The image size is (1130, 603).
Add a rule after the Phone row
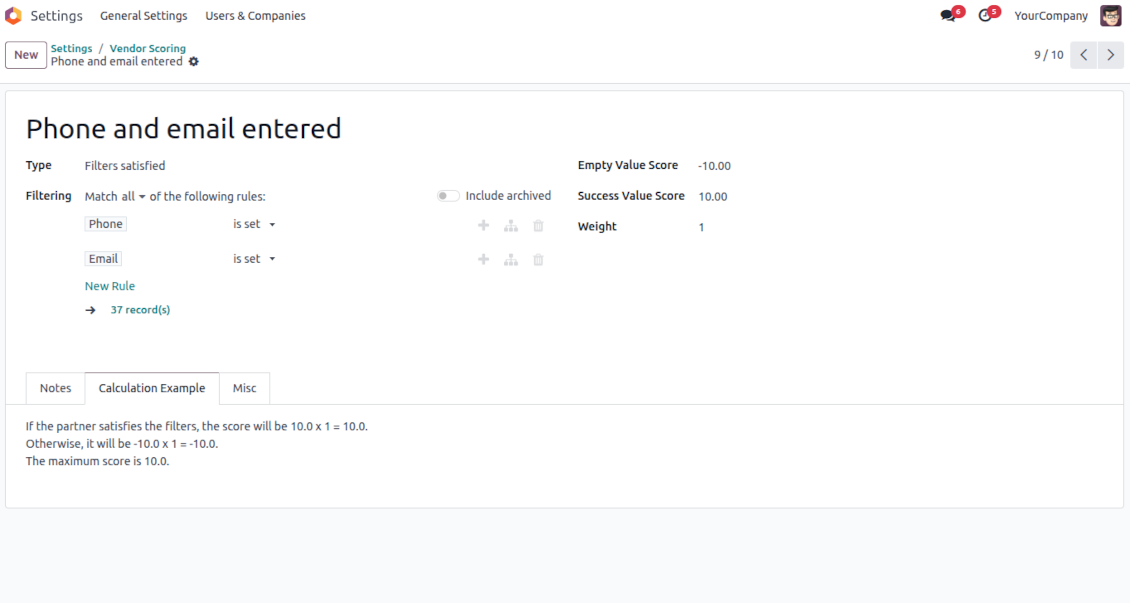(x=484, y=225)
